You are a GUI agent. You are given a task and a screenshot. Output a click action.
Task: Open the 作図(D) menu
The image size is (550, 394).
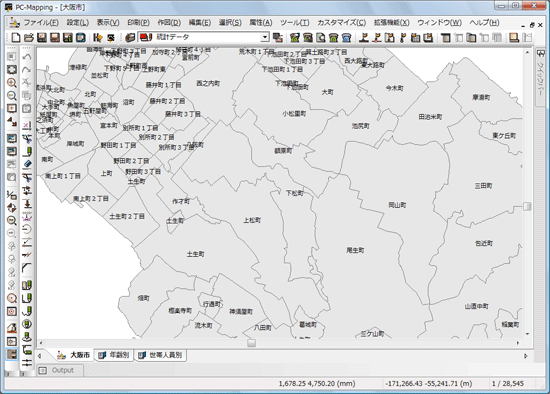169,23
